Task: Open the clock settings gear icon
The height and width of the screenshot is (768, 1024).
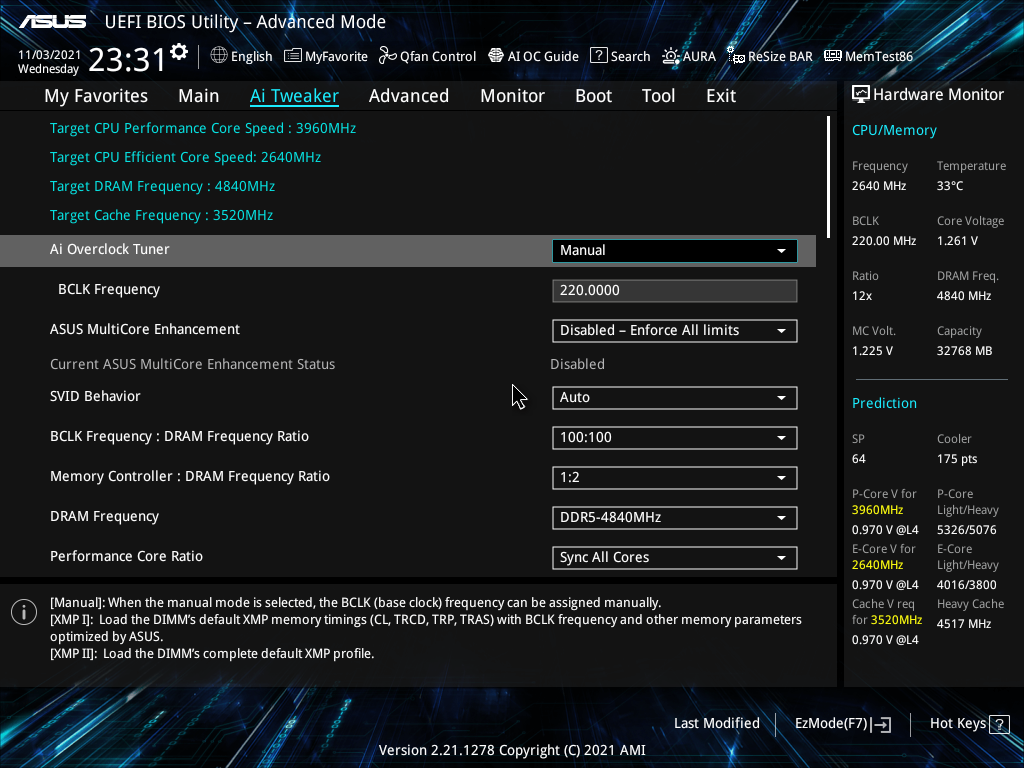Action: click(179, 52)
